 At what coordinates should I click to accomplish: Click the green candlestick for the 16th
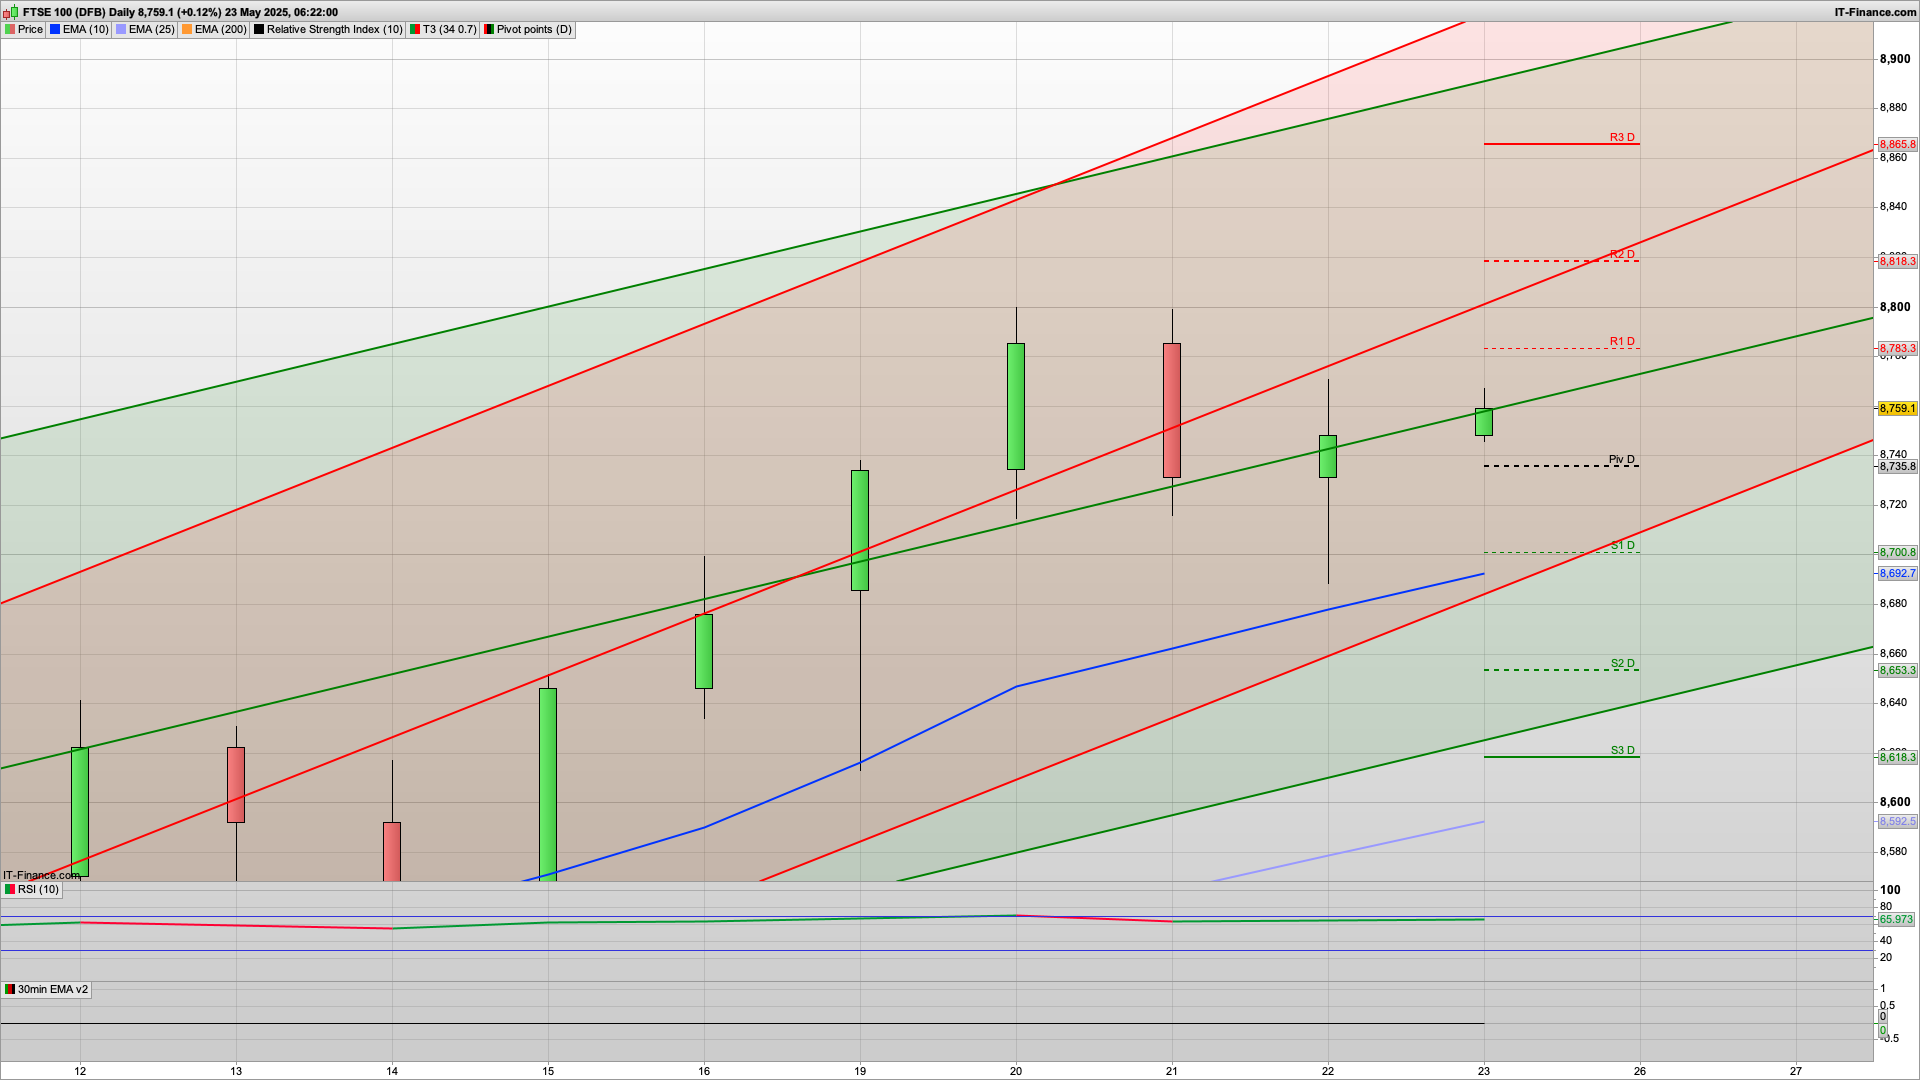pyautogui.click(x=704, y=651)
